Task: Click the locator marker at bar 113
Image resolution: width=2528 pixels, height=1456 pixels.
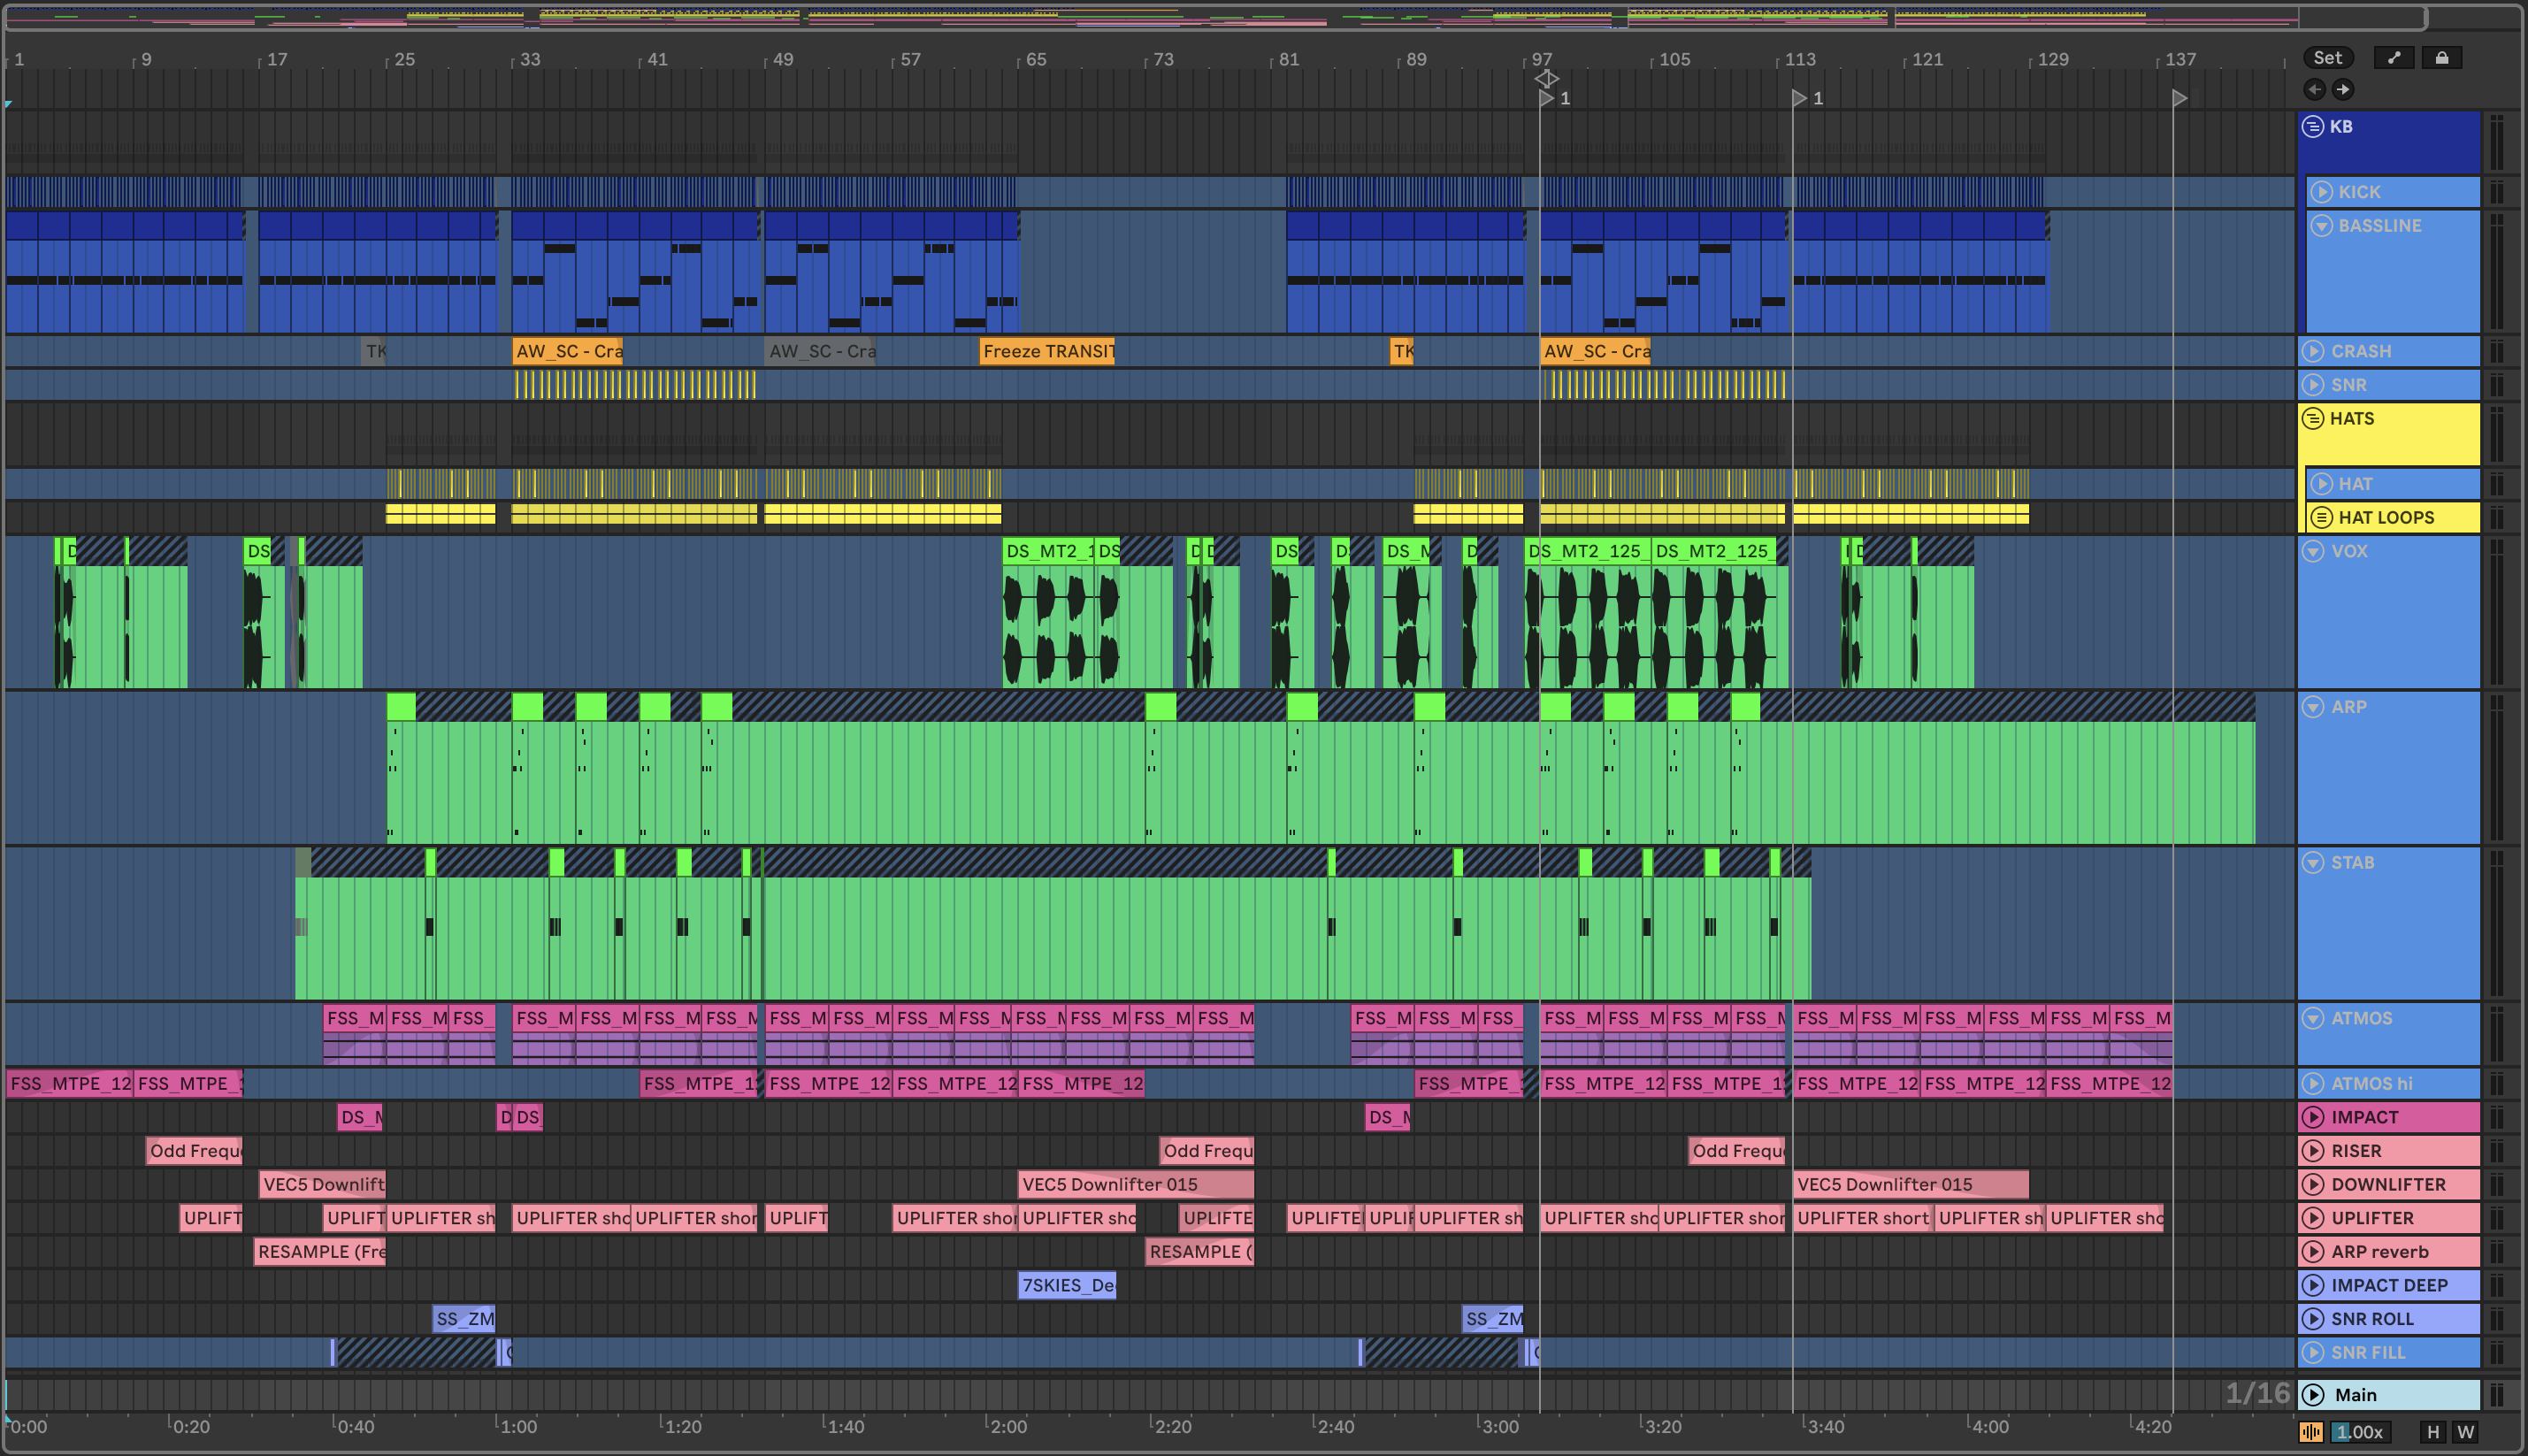Action: click(x=1799, y=98)
